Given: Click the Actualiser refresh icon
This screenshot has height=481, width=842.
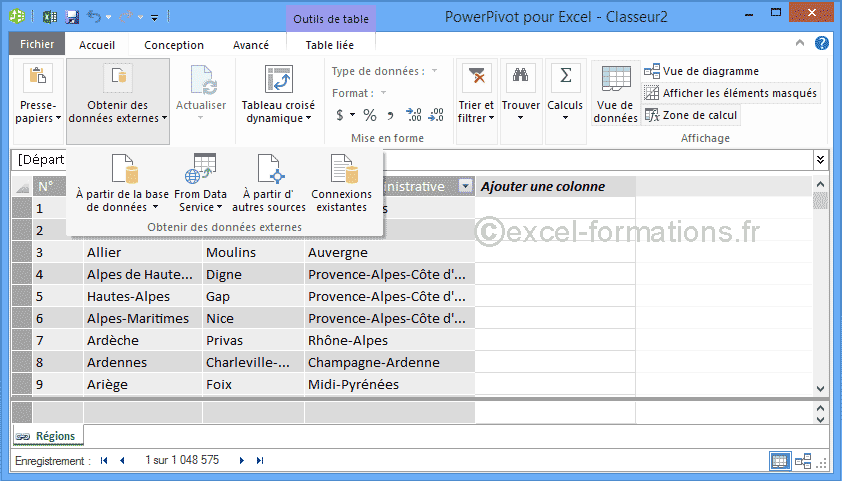Looking at the screenshot, I should [x=202, y=81].
